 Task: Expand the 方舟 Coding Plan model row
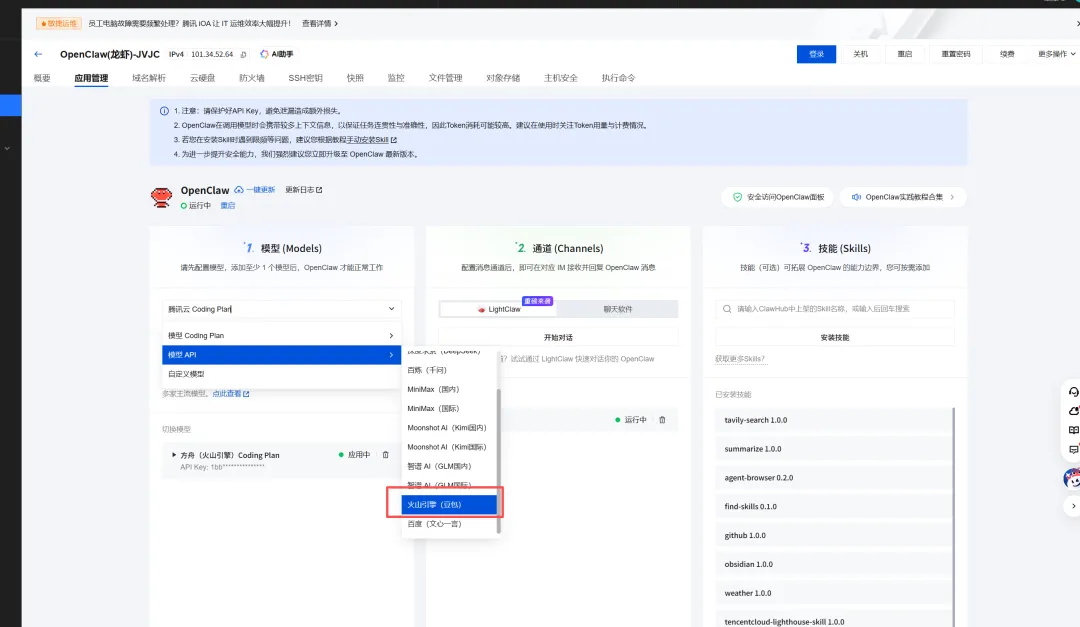(174, 455)
